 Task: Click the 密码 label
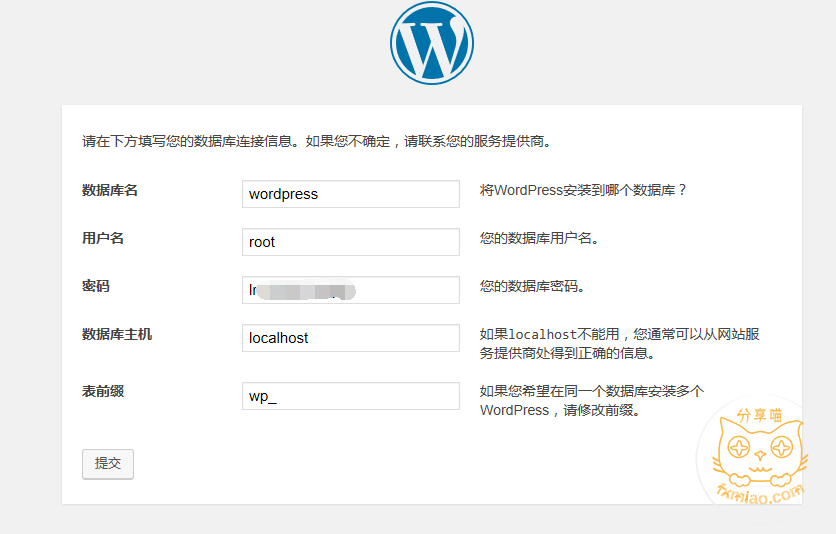click(x=96, y=286)
